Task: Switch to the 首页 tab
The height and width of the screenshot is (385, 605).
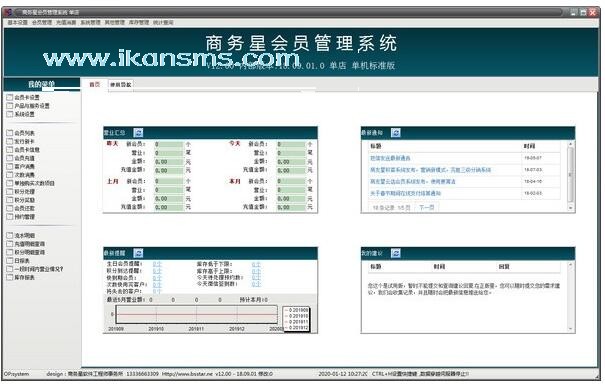Action: 95,84
